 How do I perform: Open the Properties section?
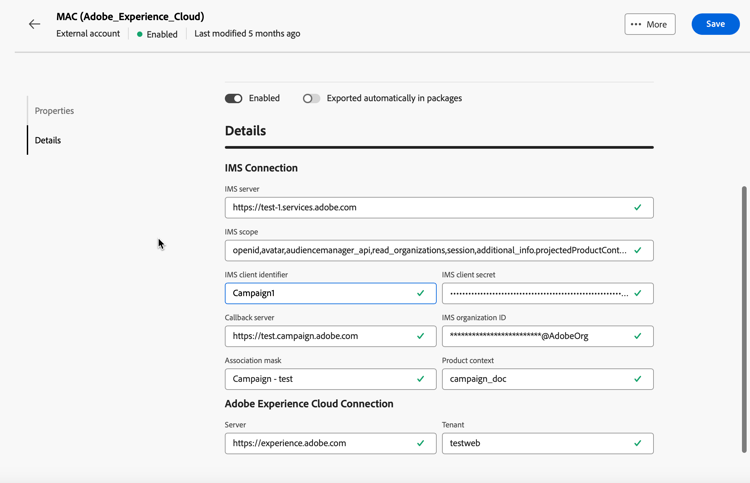(54, 111)
